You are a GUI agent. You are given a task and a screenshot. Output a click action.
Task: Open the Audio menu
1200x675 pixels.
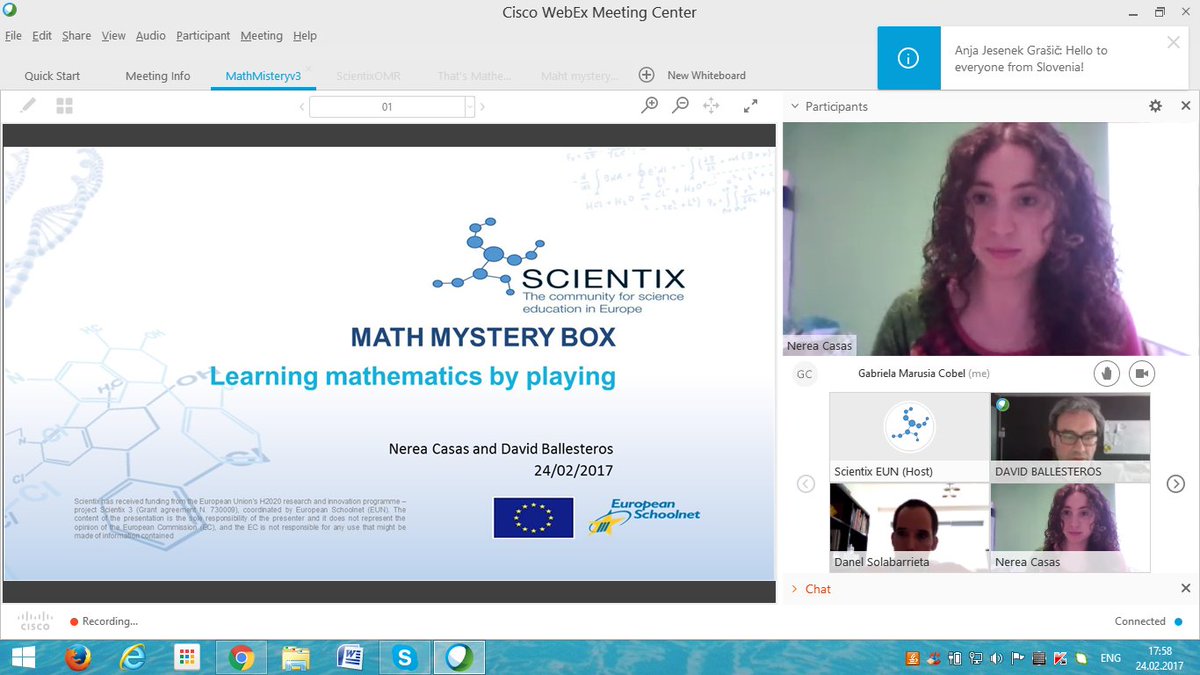(x=151, y=35)
